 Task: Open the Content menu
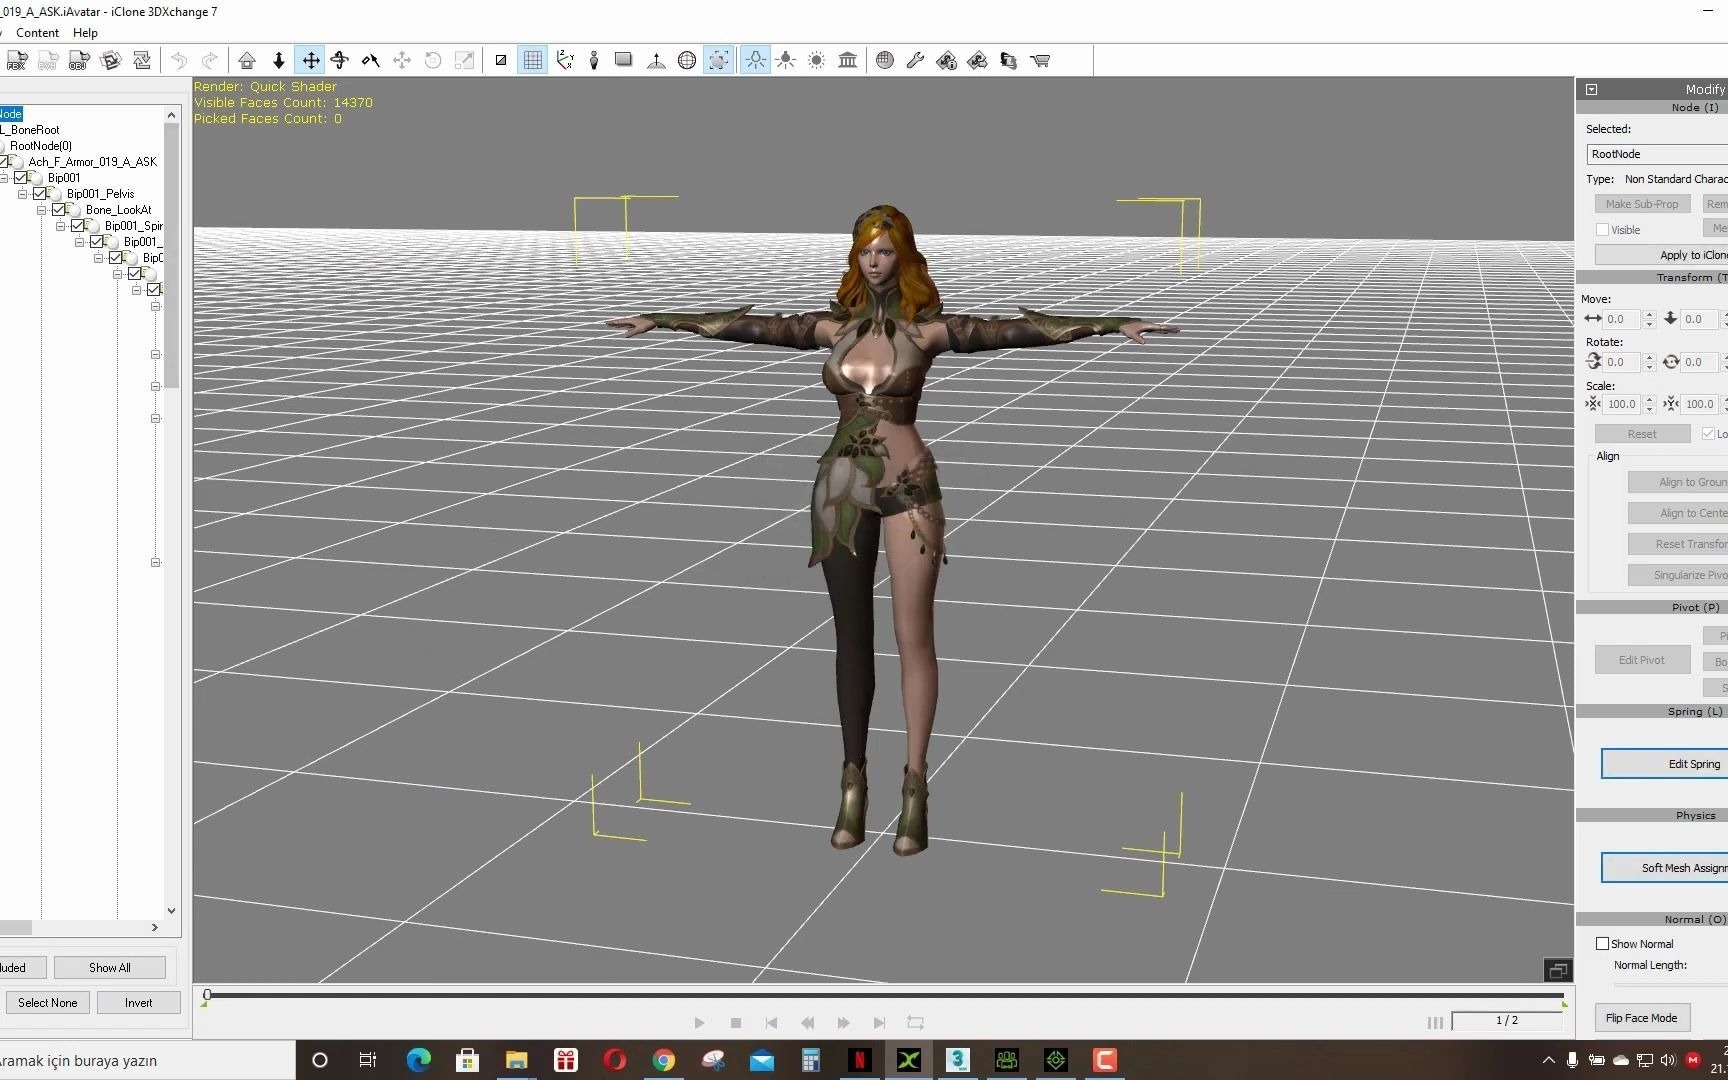pyautogui.click(x=37, y=33)
